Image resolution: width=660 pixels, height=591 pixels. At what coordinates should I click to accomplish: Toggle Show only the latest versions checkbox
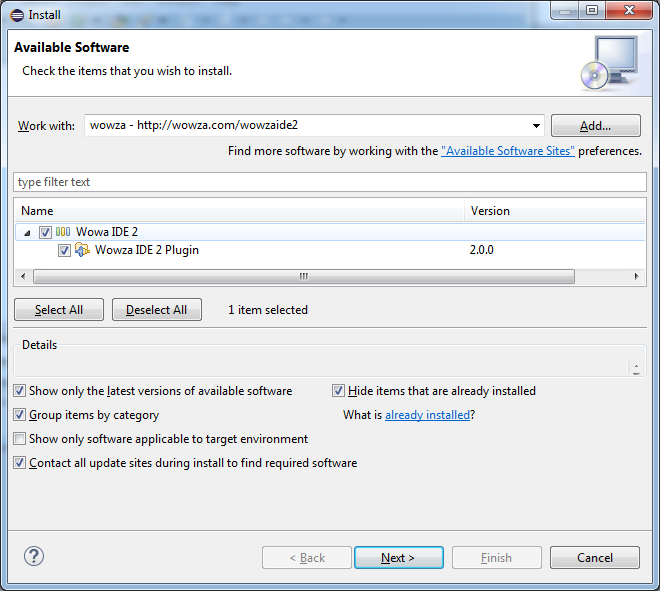click(x=20, y=391)
